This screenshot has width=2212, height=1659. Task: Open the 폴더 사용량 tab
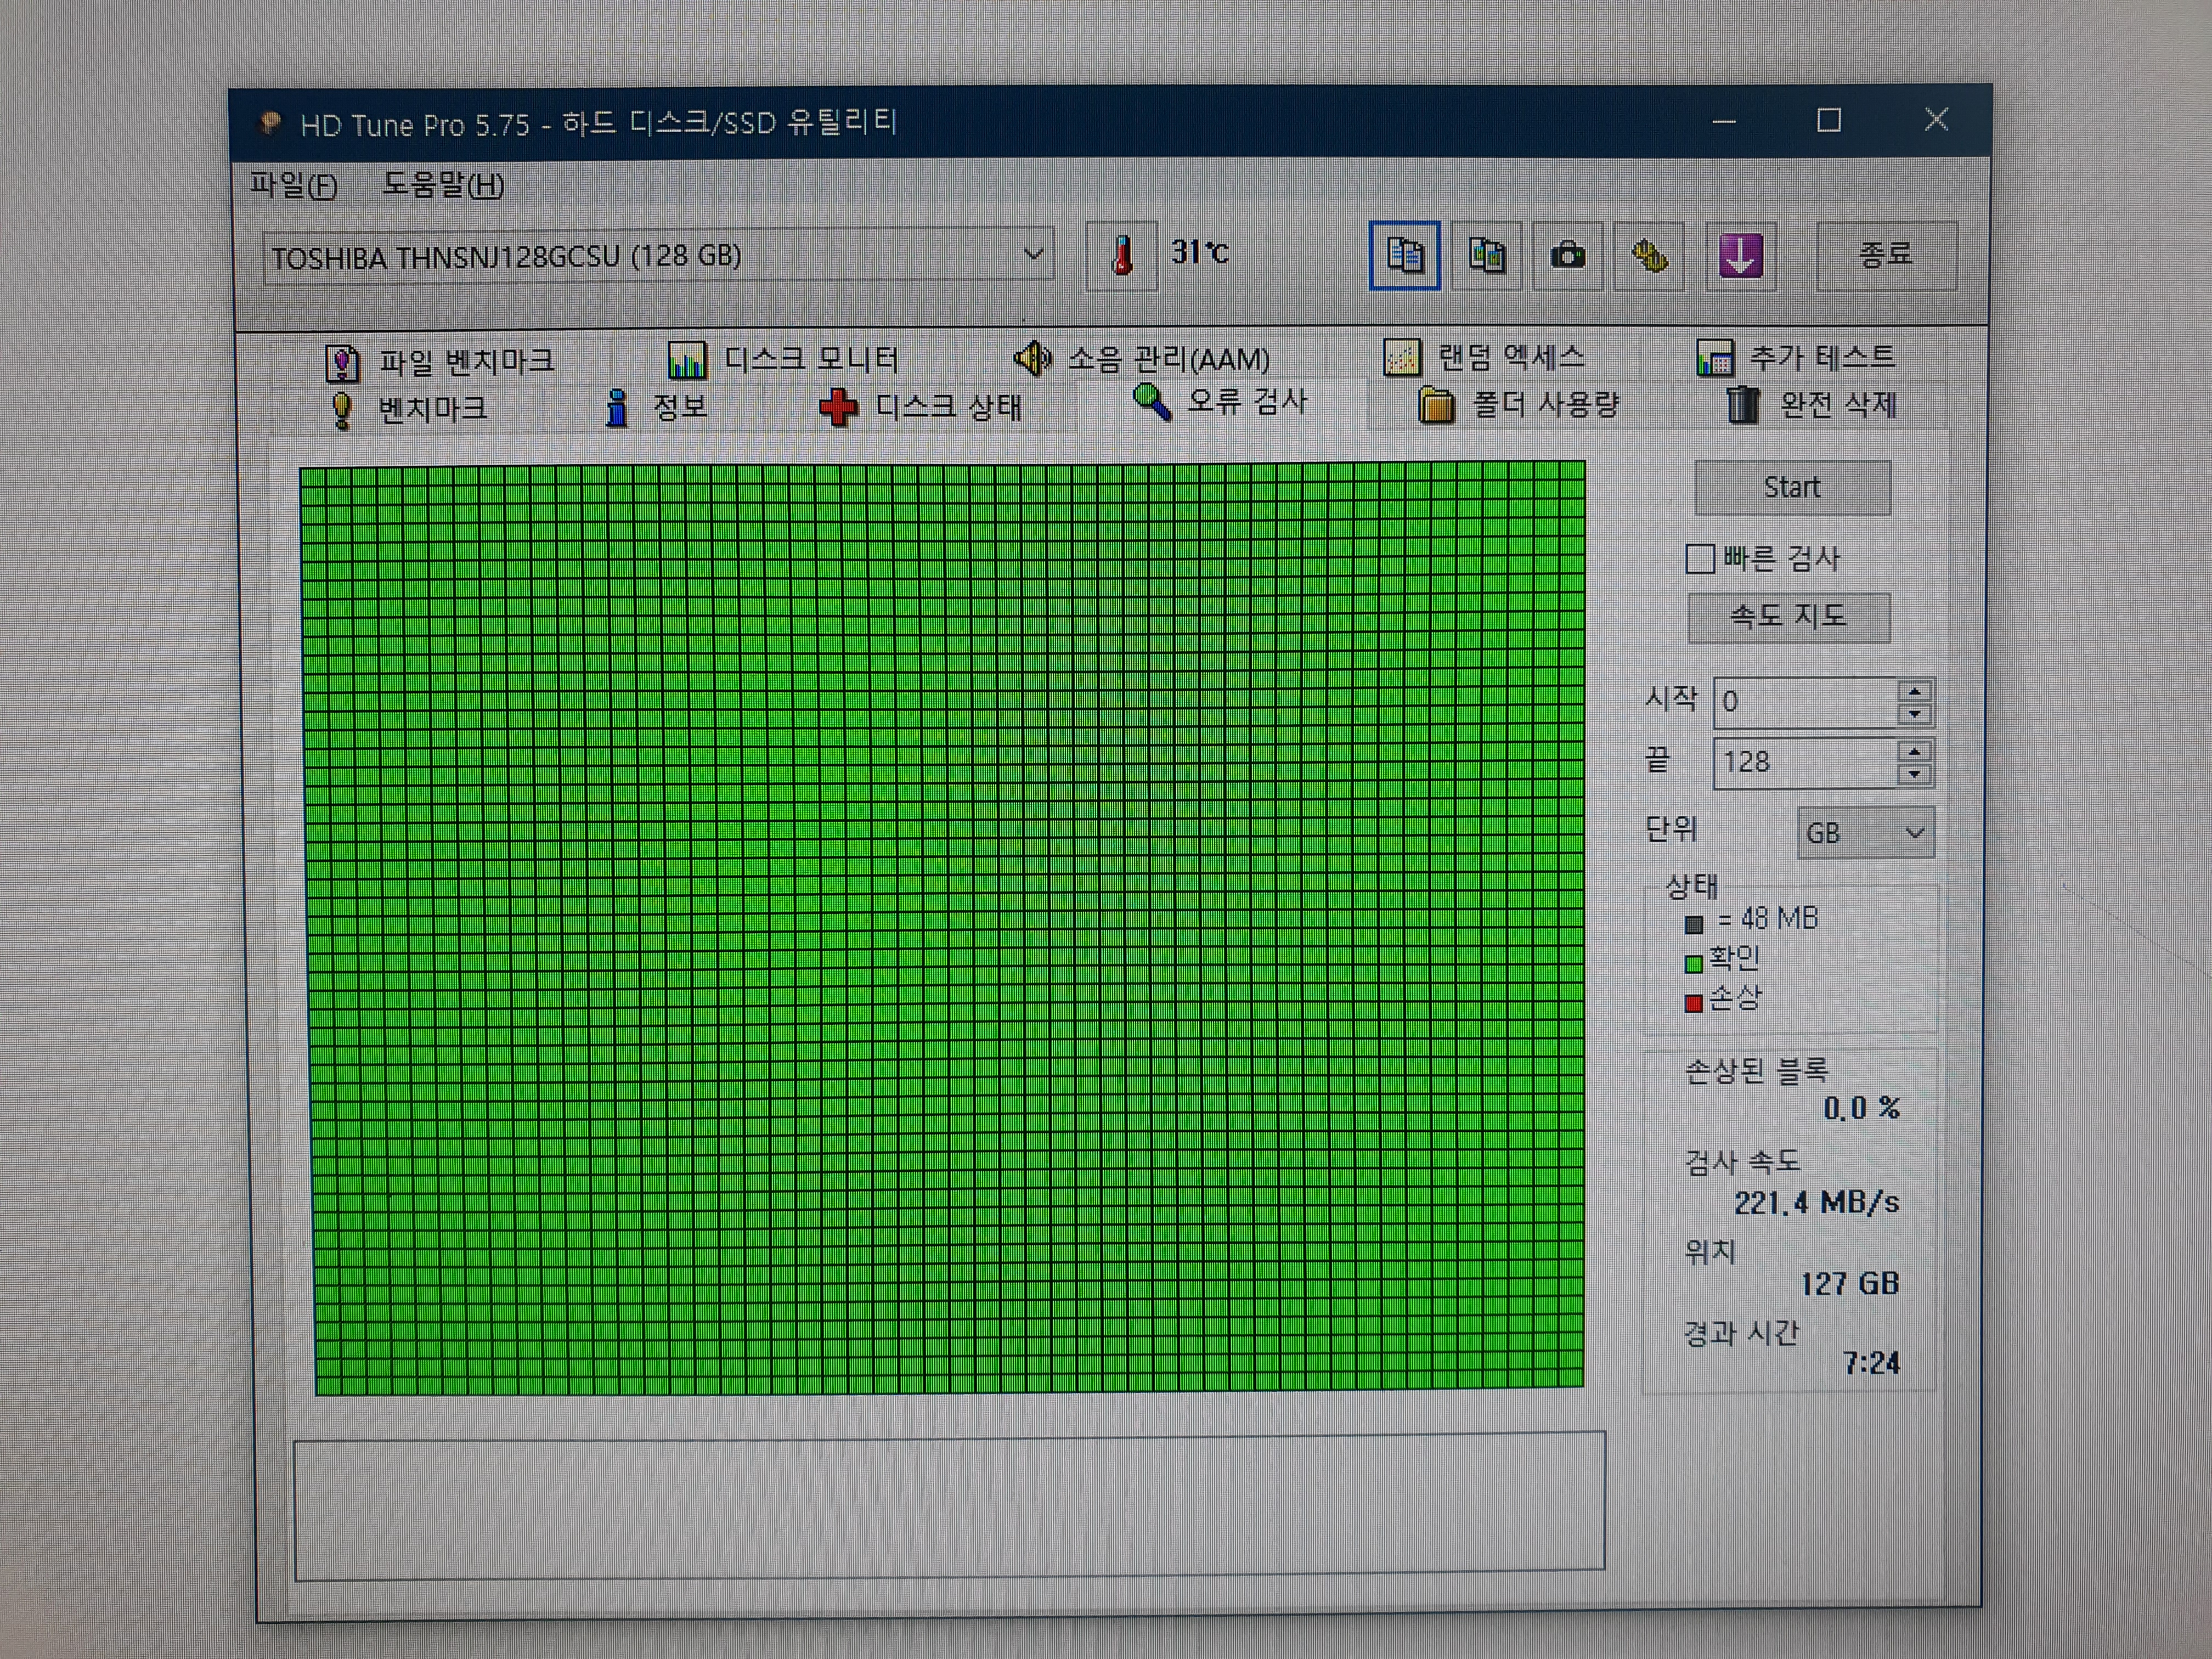[1518, 405]
